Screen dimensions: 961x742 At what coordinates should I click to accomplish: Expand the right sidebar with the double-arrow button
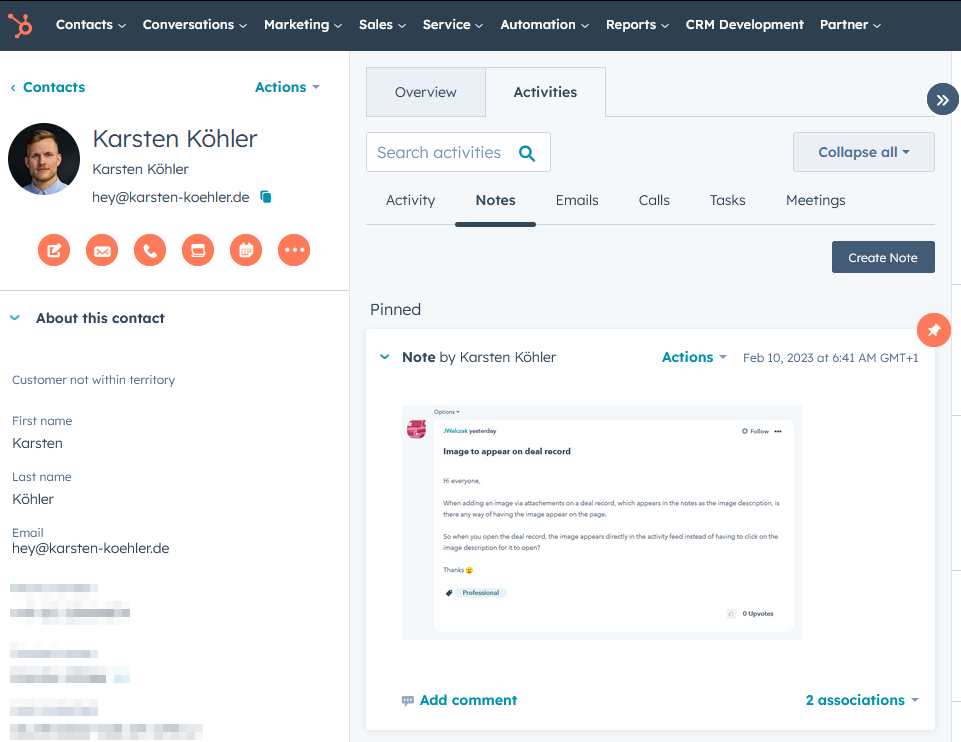(x=942, y=99)
